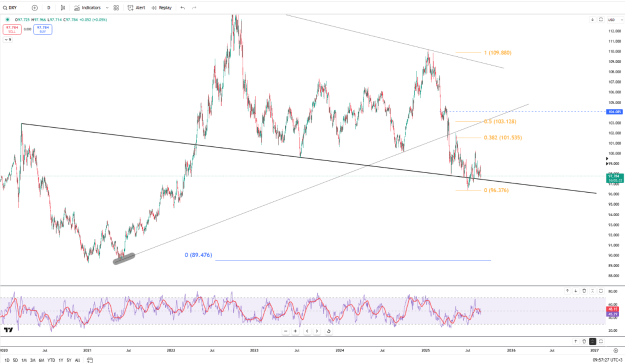Image resolution: width=625 pixels, height=363 pixels.
Task: Select the grey highlighted brush mark at 2021 low
Action: [124, 259]
